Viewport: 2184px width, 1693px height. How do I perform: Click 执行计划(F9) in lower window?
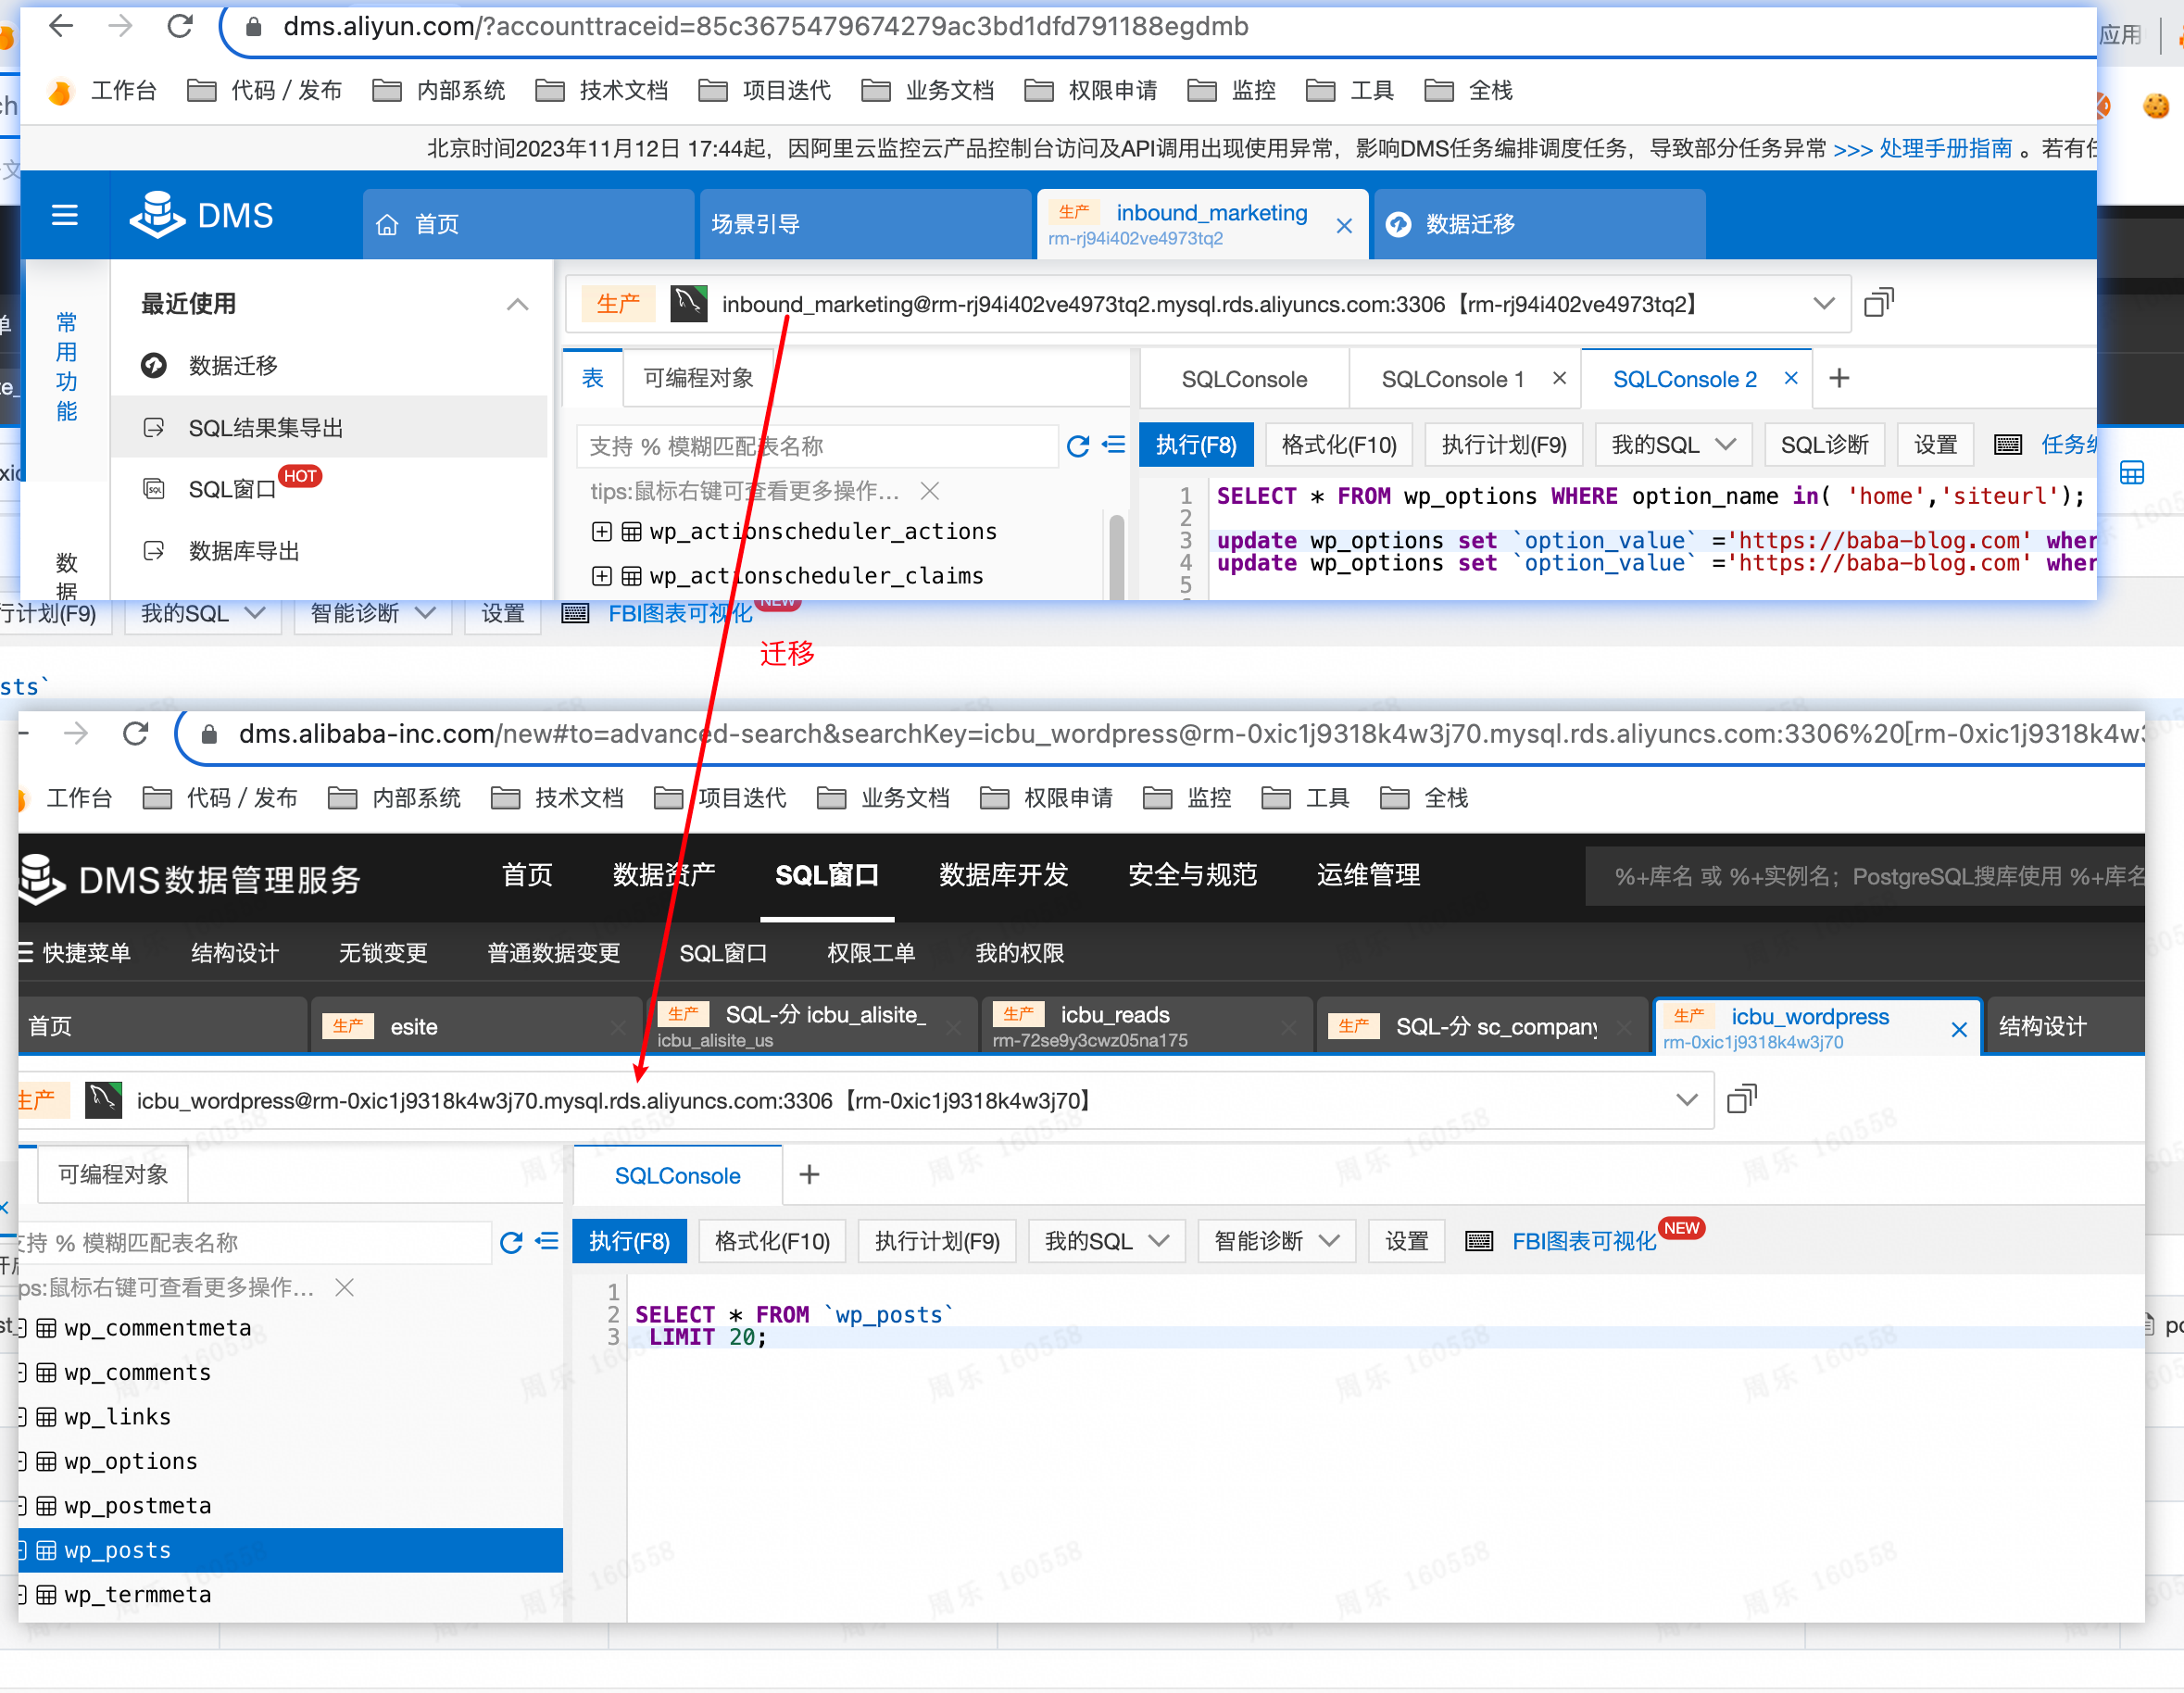coord(937,1242)
